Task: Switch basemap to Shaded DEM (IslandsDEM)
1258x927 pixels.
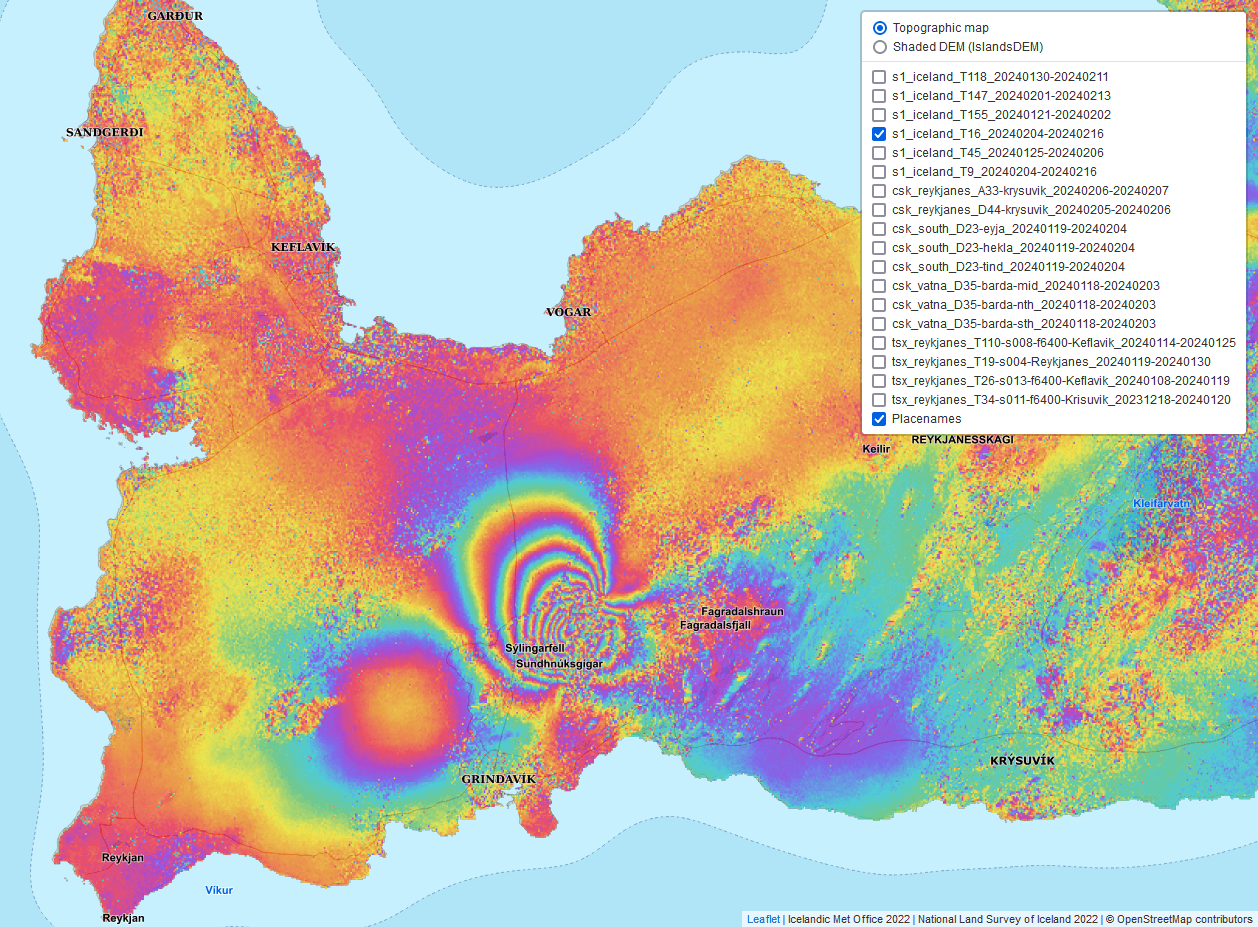Action: point(880,47)
